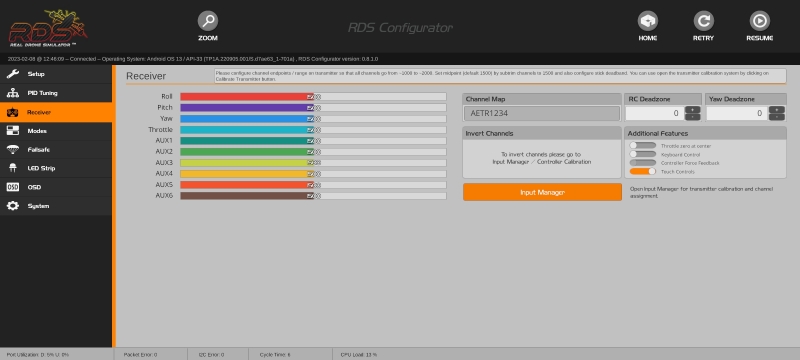The image size is (800, 360).
Task: Open the Failsafe tab
Action: point(56,149)
